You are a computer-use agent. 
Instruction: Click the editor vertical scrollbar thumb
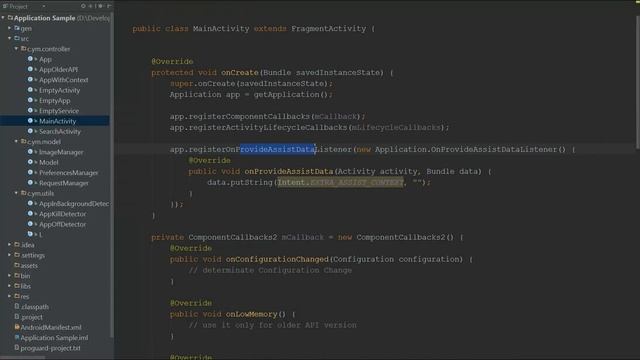tap(638, 82)
